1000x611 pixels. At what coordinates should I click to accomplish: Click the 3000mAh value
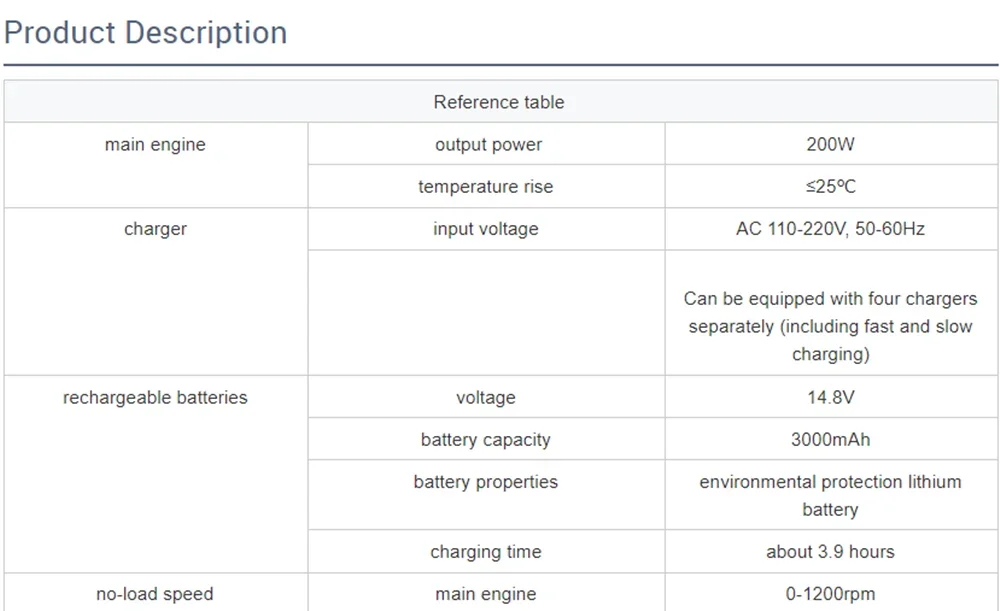(x=830, y=440)
